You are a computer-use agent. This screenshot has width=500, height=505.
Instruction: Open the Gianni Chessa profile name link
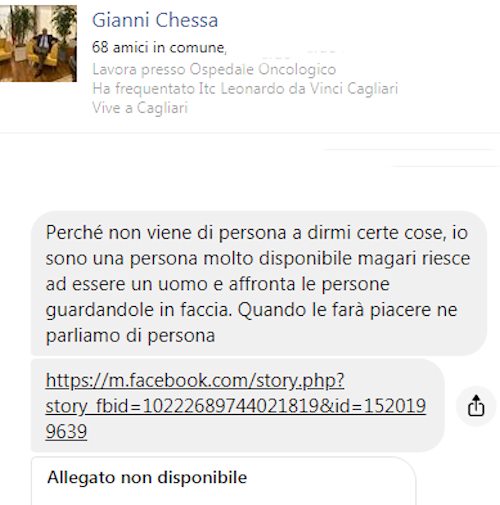point(155,20)
